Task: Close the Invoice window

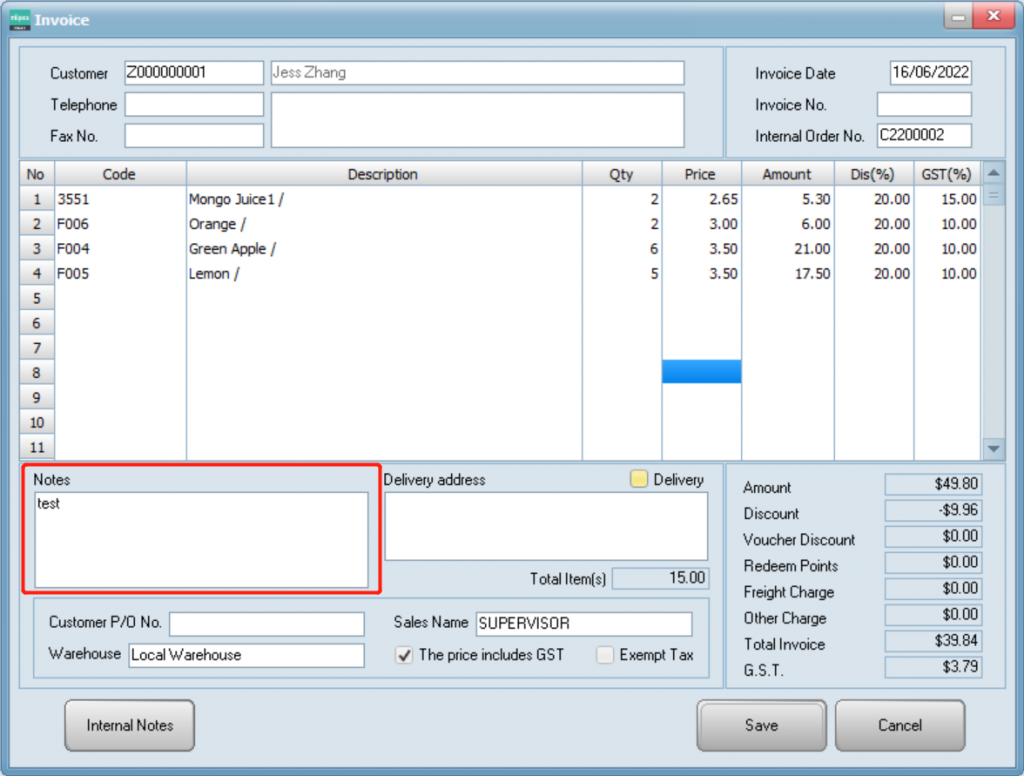Action: [x=993, y=17]
